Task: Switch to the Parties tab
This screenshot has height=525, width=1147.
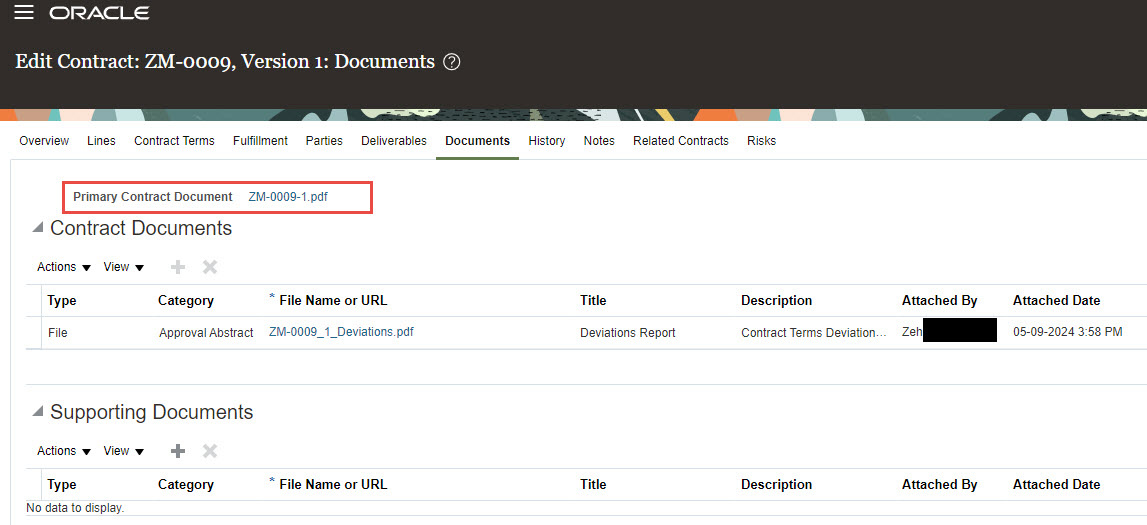Action: 324,140
